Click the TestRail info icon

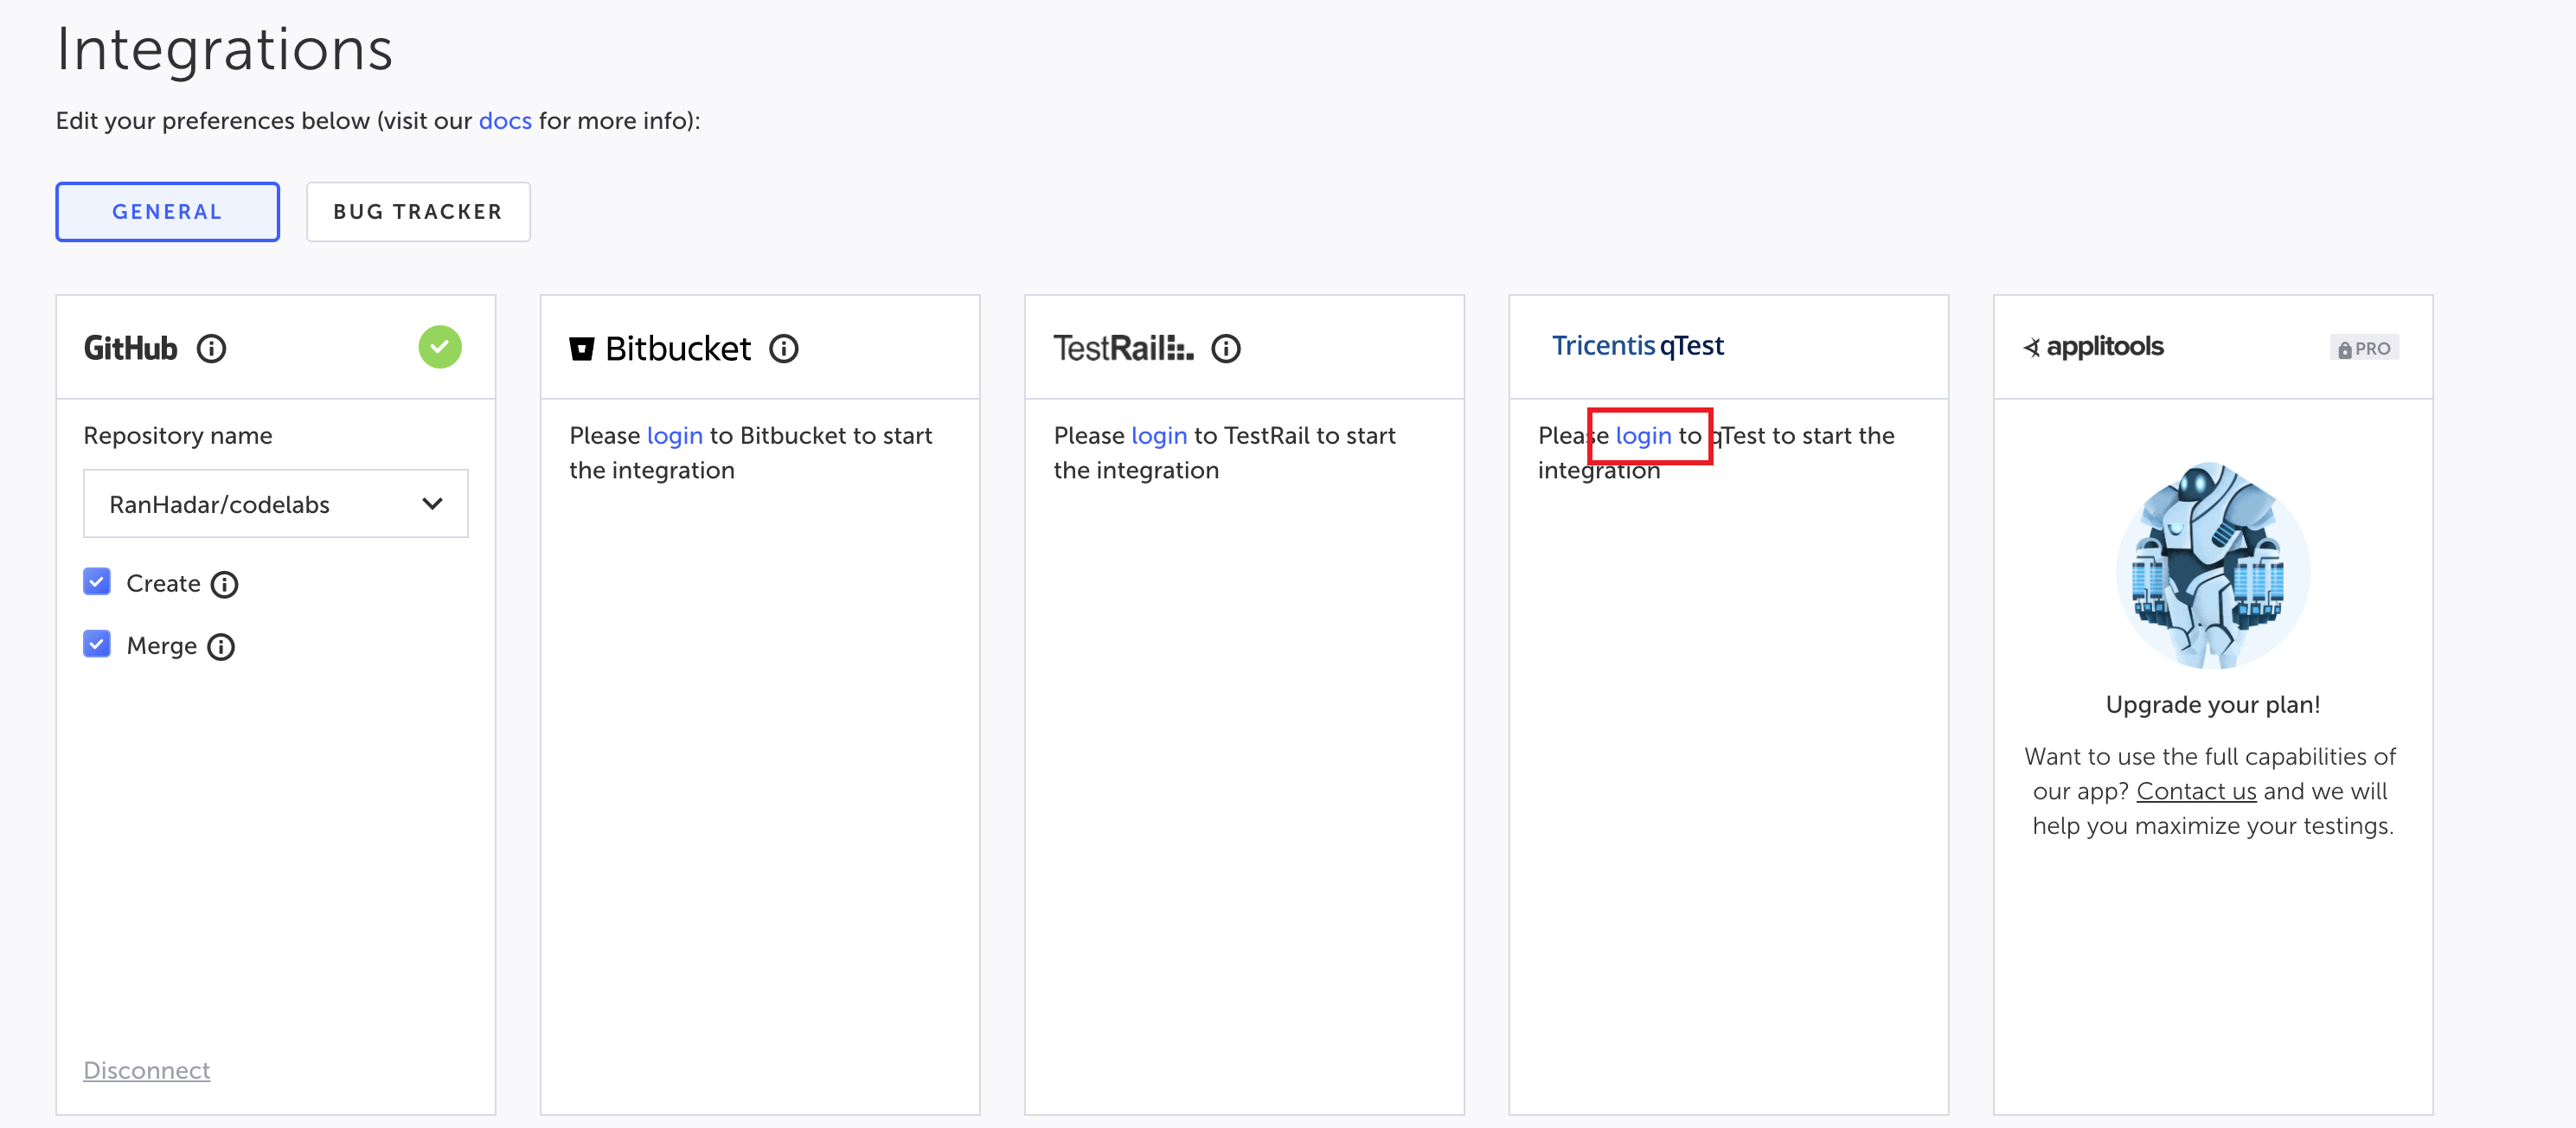[1226, 349]
